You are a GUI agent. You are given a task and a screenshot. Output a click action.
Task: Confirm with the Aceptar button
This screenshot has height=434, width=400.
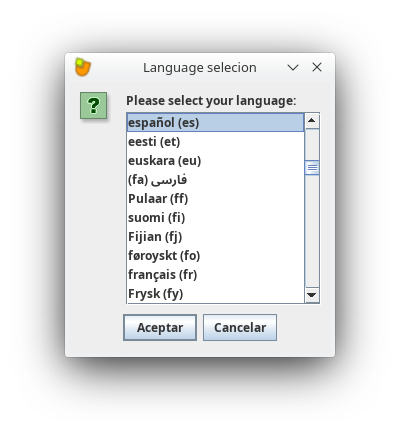160,327
